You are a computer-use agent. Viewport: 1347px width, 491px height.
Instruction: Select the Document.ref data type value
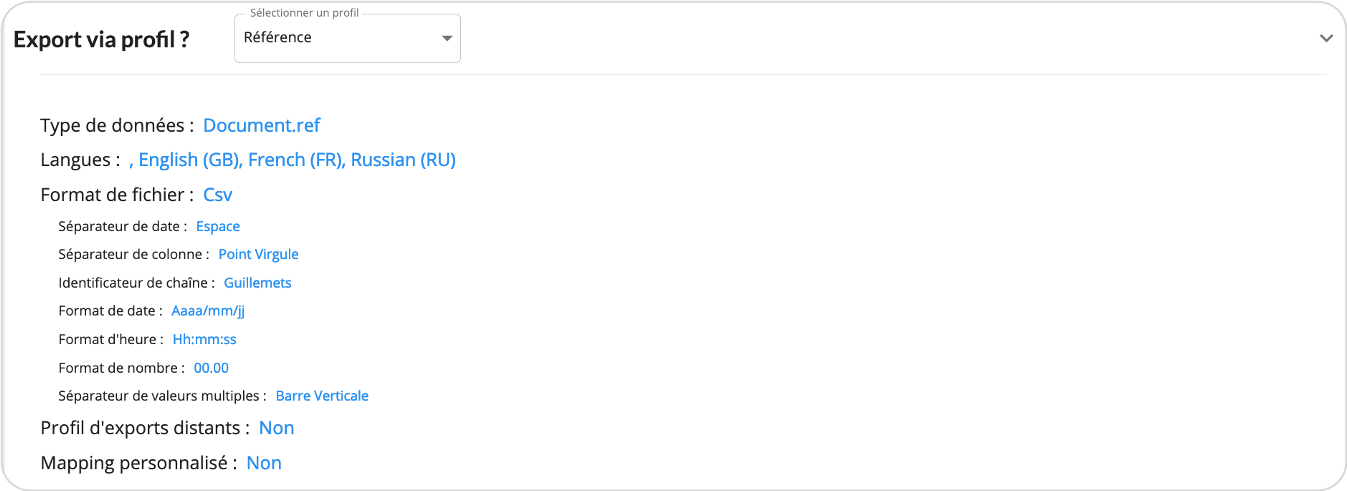(x=262, y=125)
